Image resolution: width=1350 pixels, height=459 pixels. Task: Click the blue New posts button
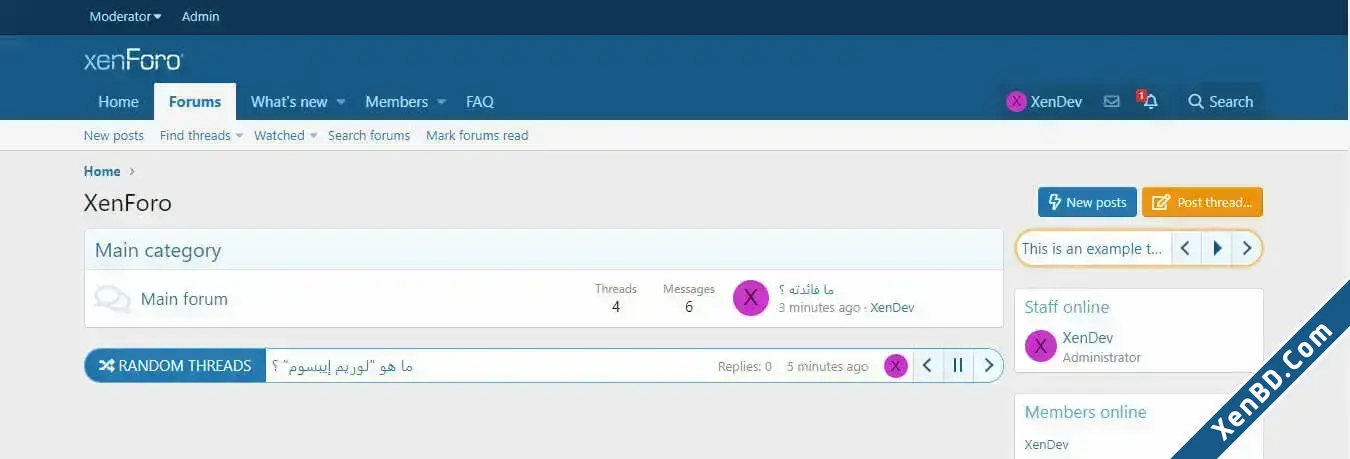point(1087,202)
